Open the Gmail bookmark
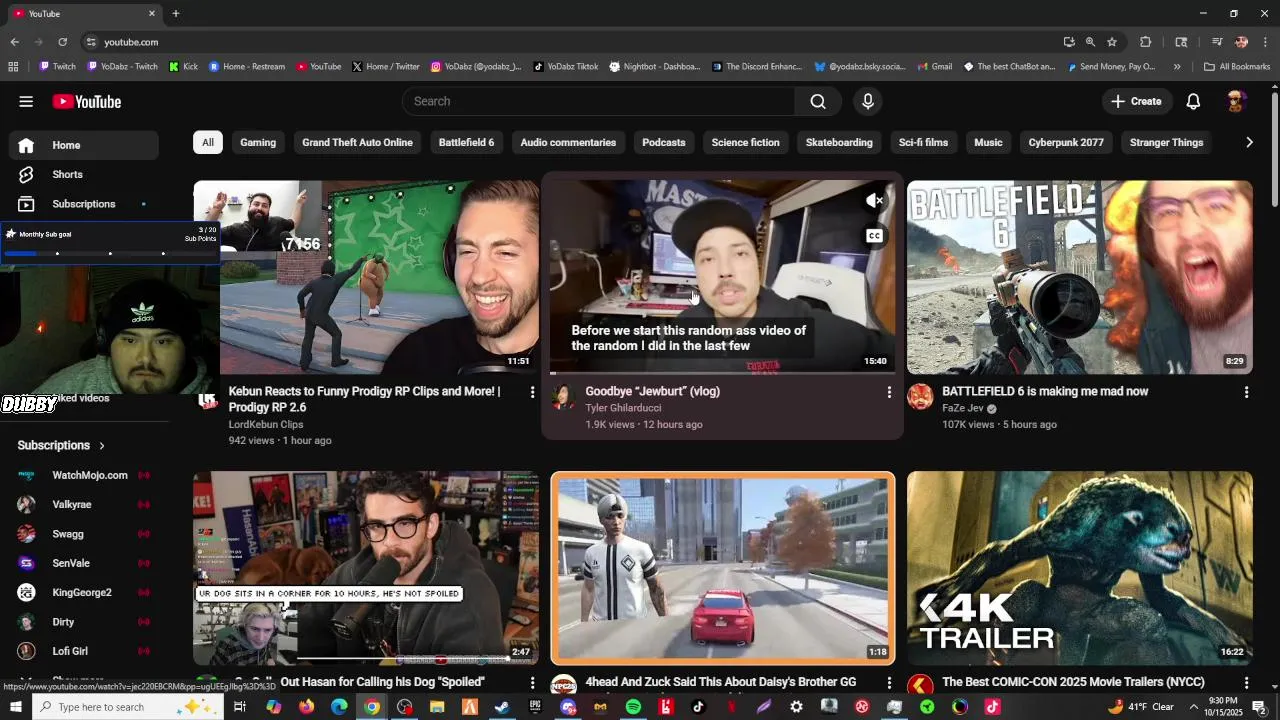 coord(934,67)
